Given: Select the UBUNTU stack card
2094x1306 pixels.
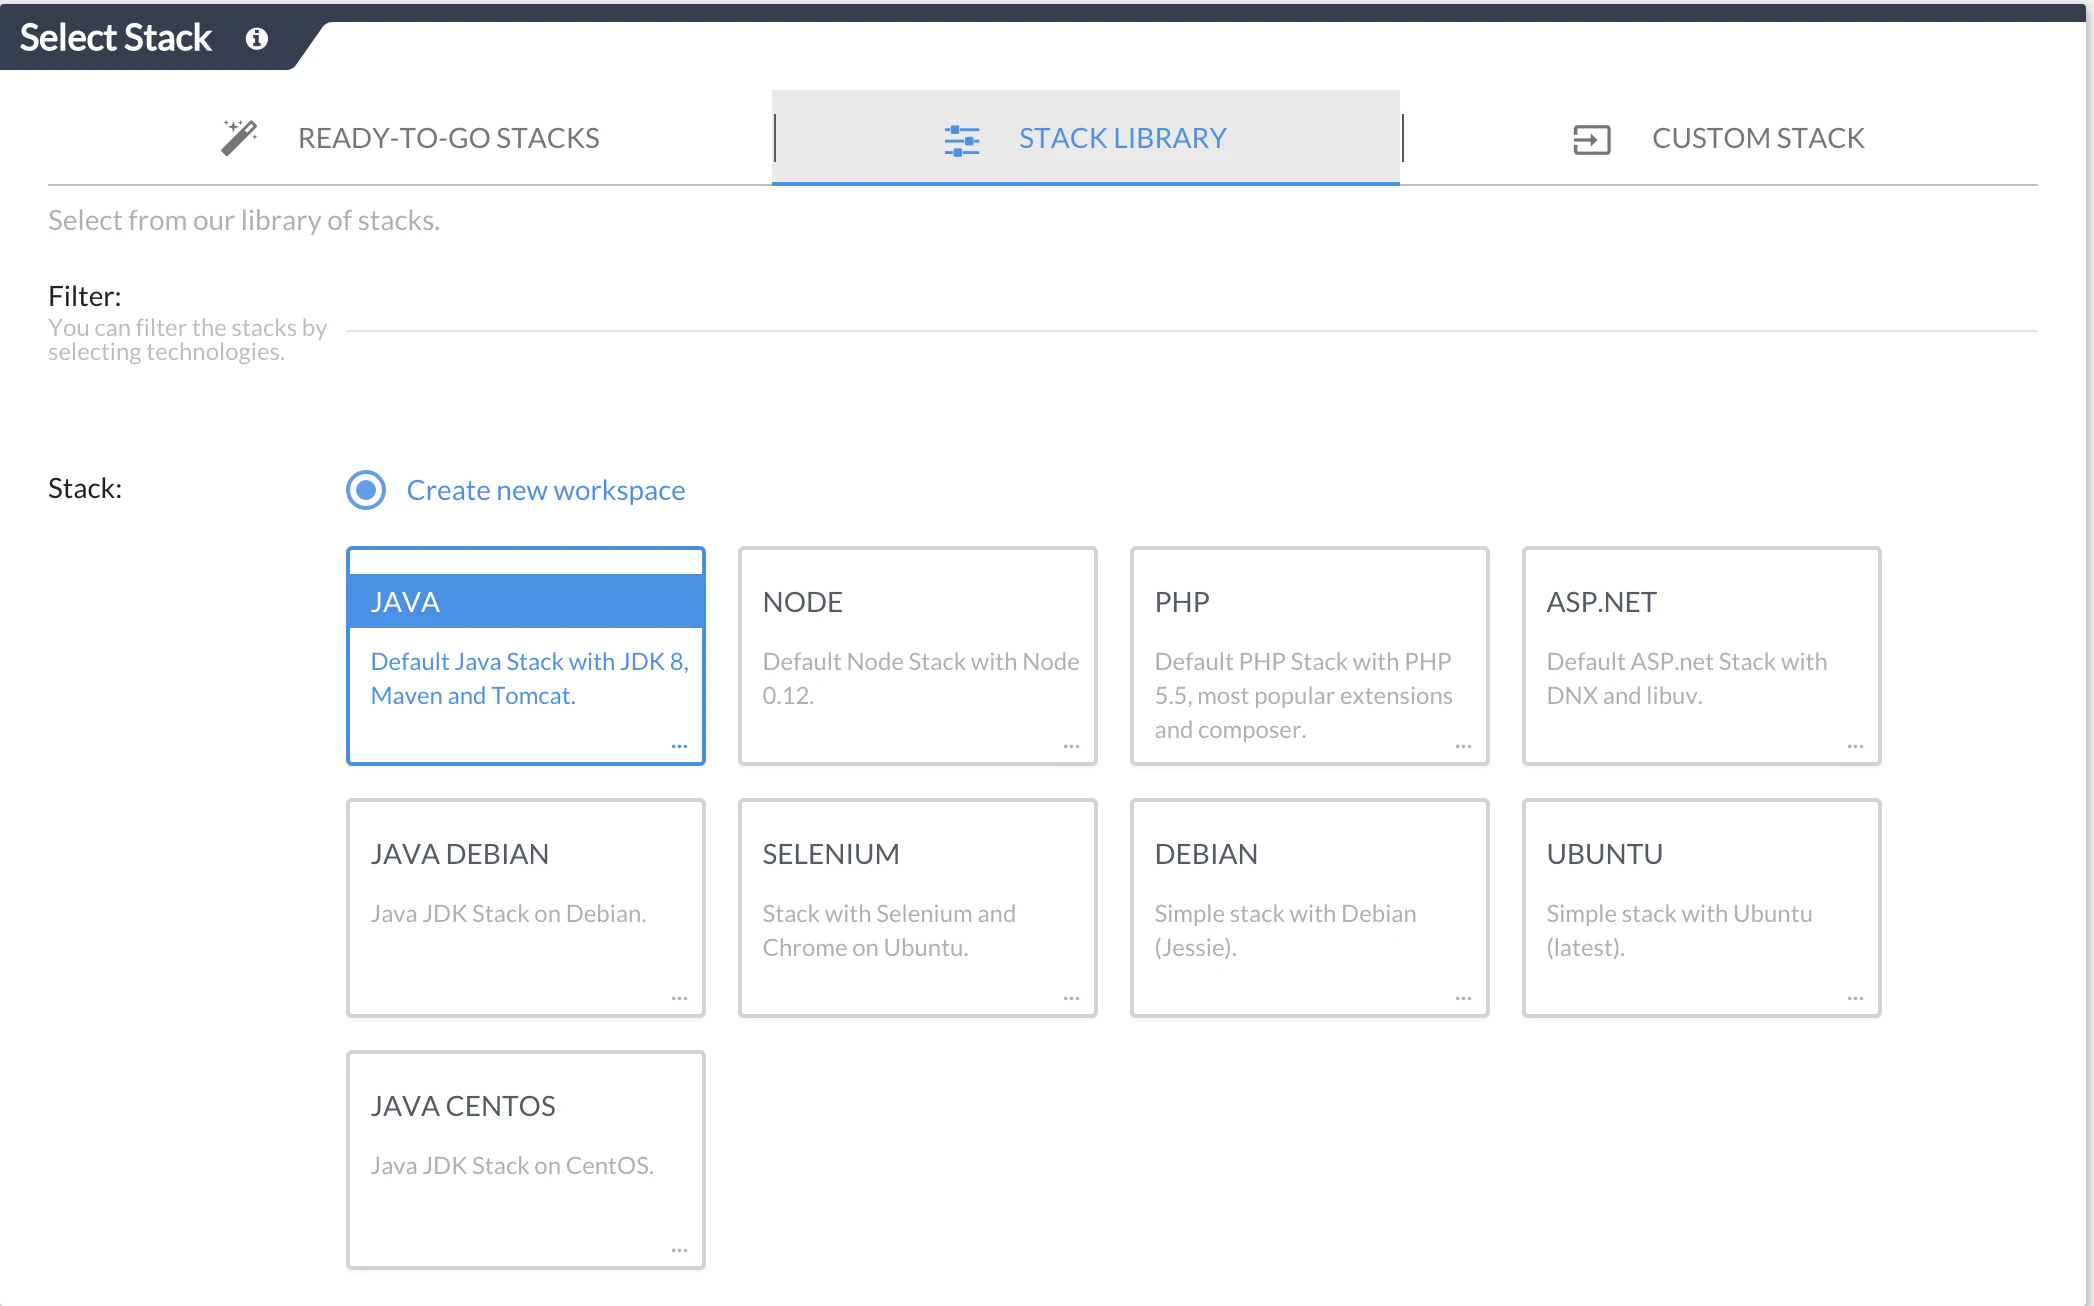Looking at the screenshot, I should (x=1702, y=908).
